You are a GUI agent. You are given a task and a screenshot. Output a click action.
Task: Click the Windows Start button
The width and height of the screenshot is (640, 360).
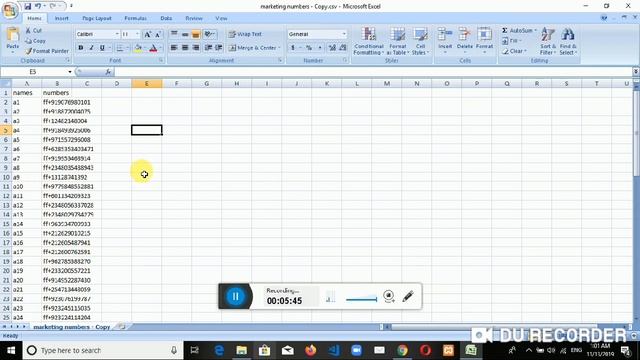(11, 350)
